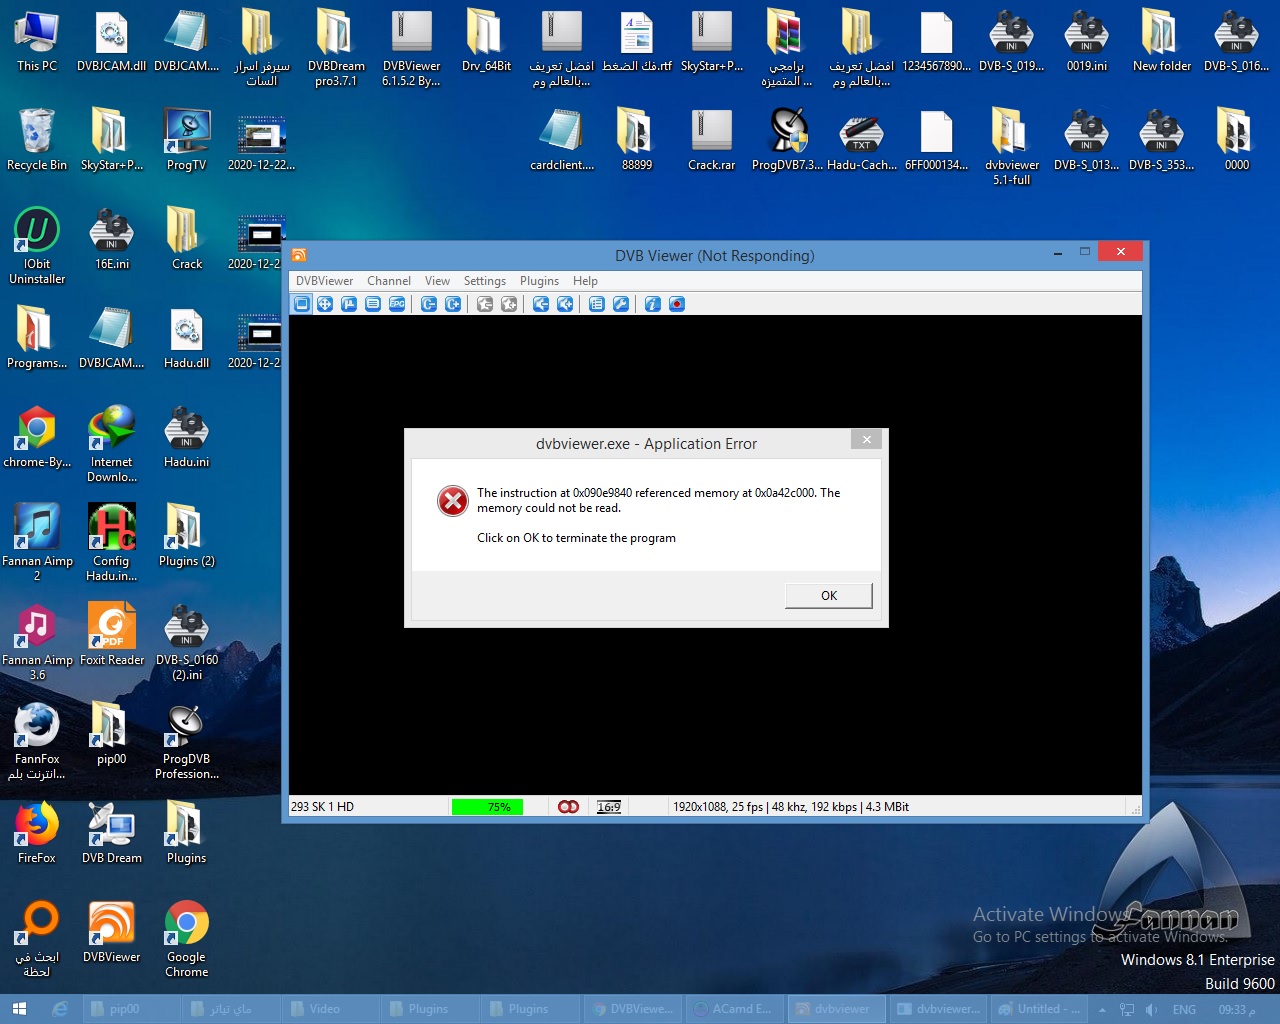Switch to the pip00 taskbar item

pos(132,1009)
